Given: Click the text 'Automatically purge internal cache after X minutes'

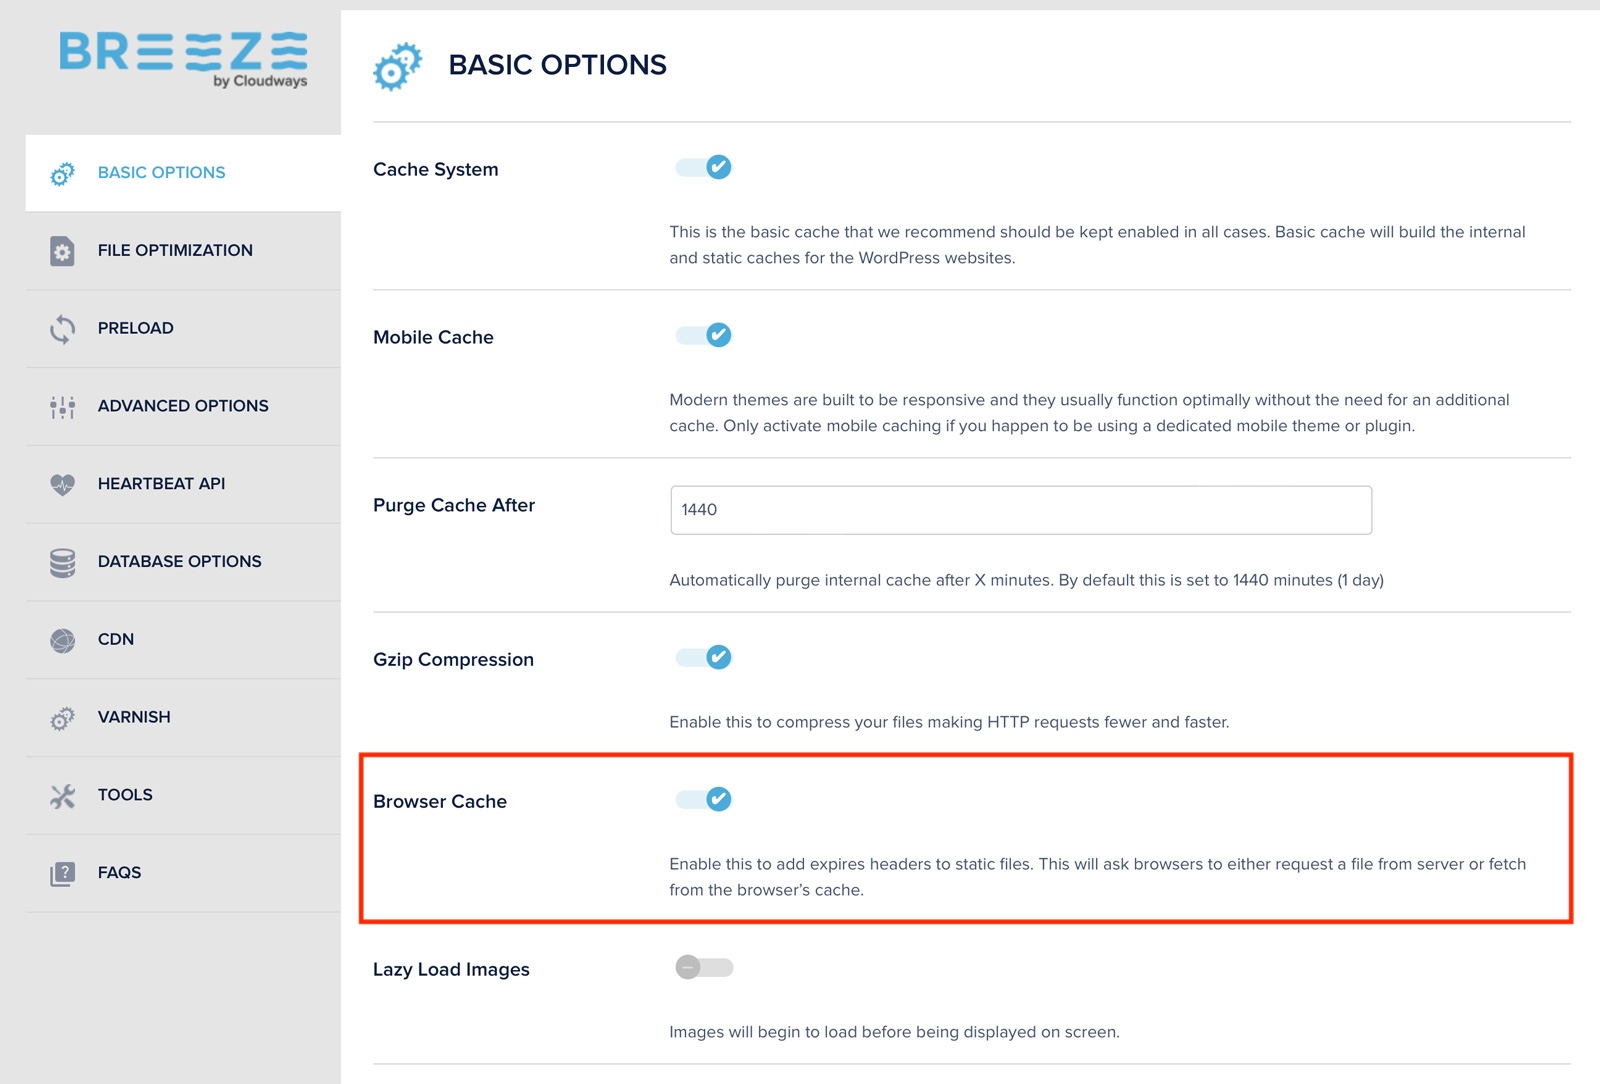Looking at the screenshot, I should click(859, 580).
